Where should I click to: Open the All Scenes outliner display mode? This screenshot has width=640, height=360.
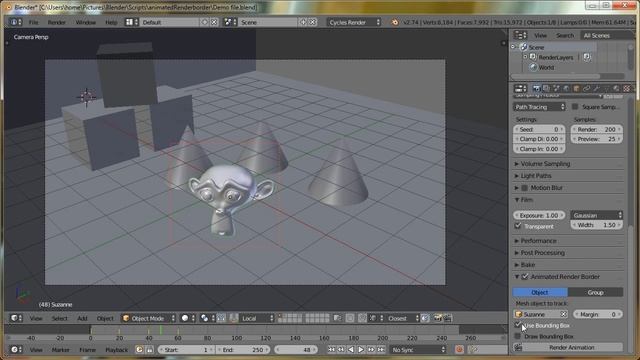[x=606, y=35]
